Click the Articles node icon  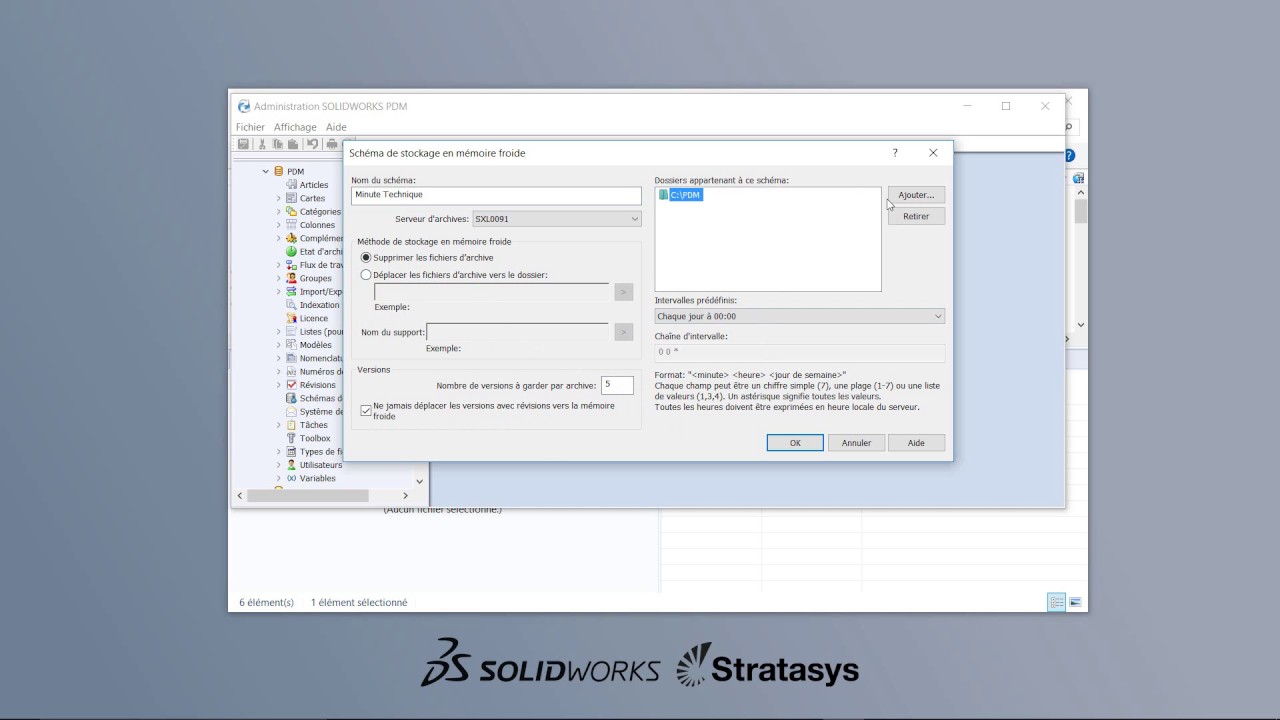[x=292, y=184]
